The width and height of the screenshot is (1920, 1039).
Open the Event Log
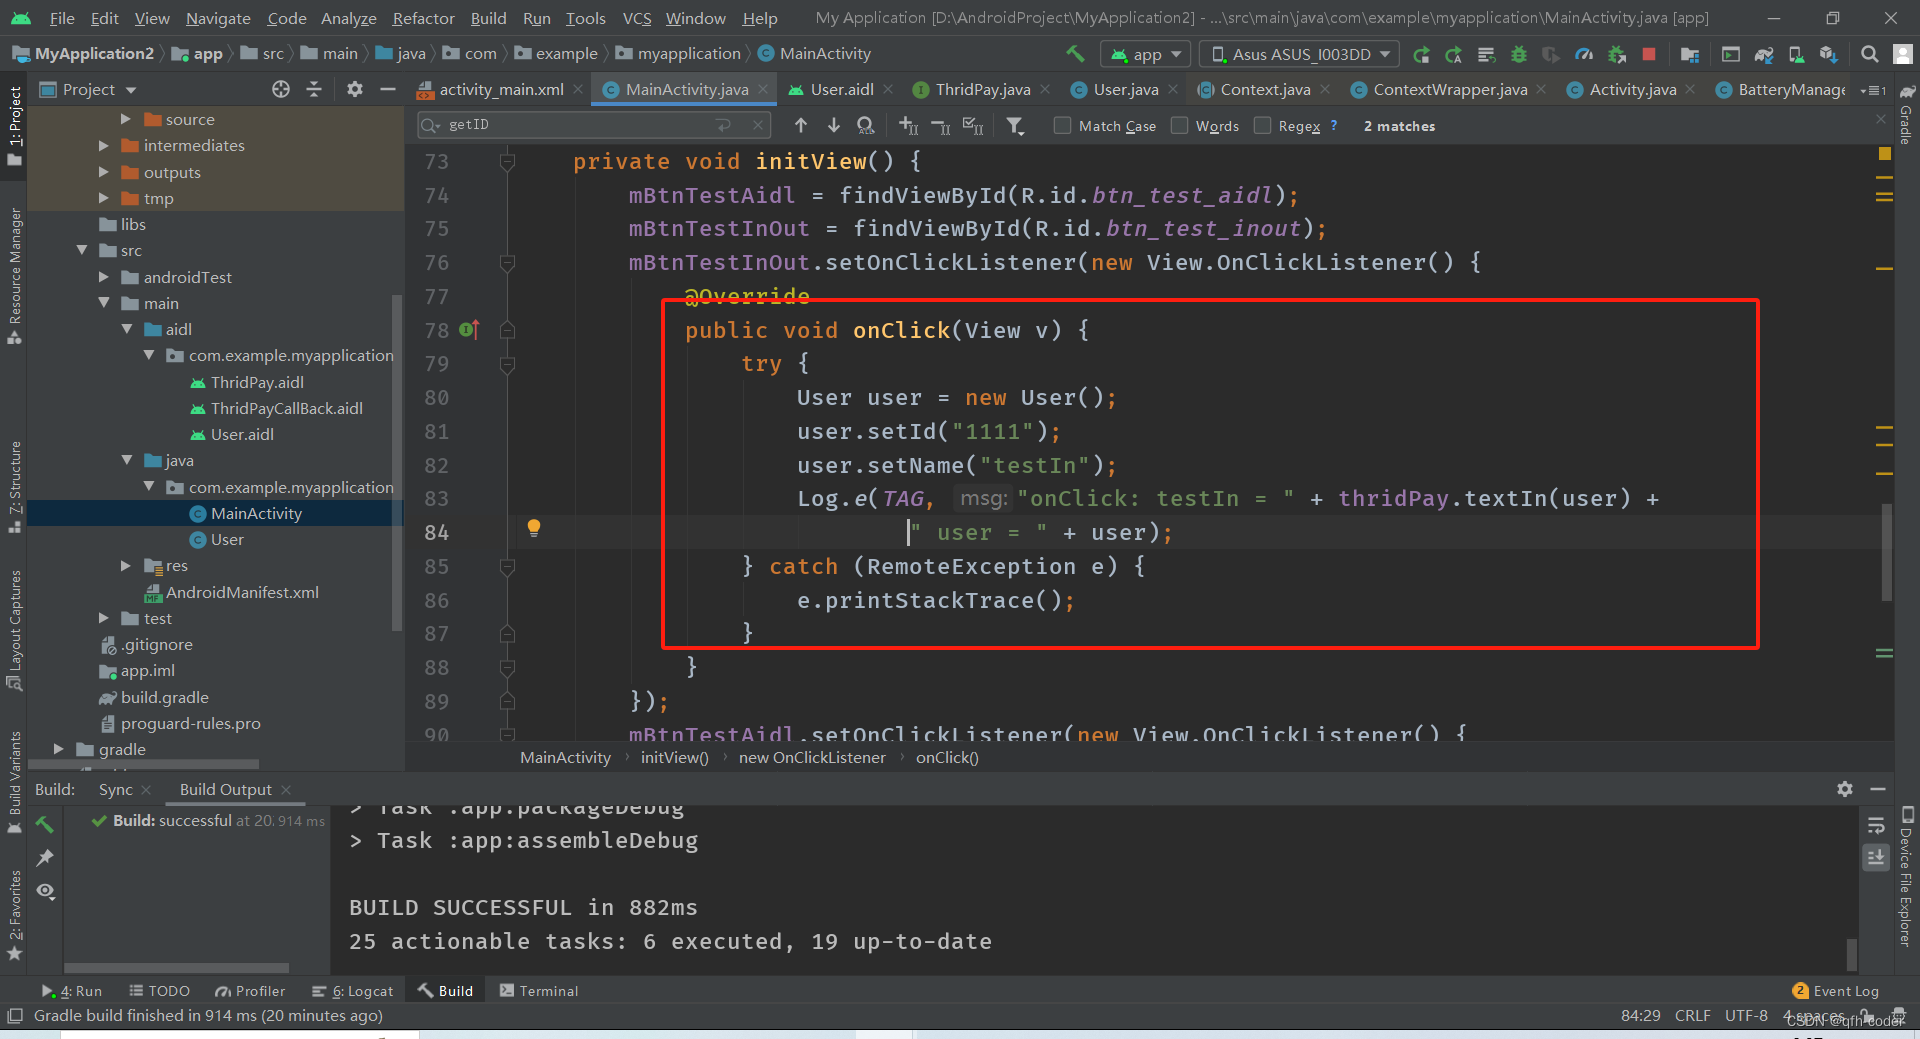click(x=1836, y=991)
